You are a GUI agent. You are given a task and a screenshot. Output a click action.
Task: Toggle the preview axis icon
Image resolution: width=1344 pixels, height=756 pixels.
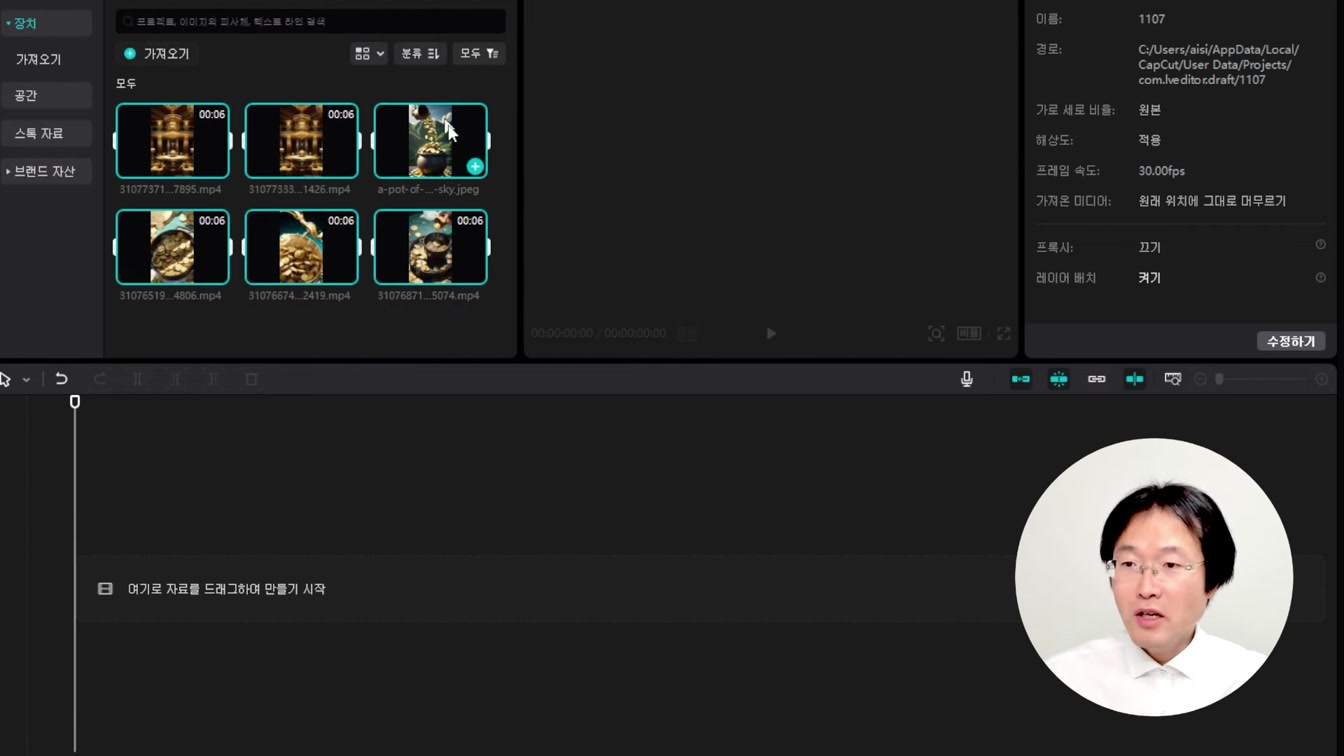point(1135,379)
